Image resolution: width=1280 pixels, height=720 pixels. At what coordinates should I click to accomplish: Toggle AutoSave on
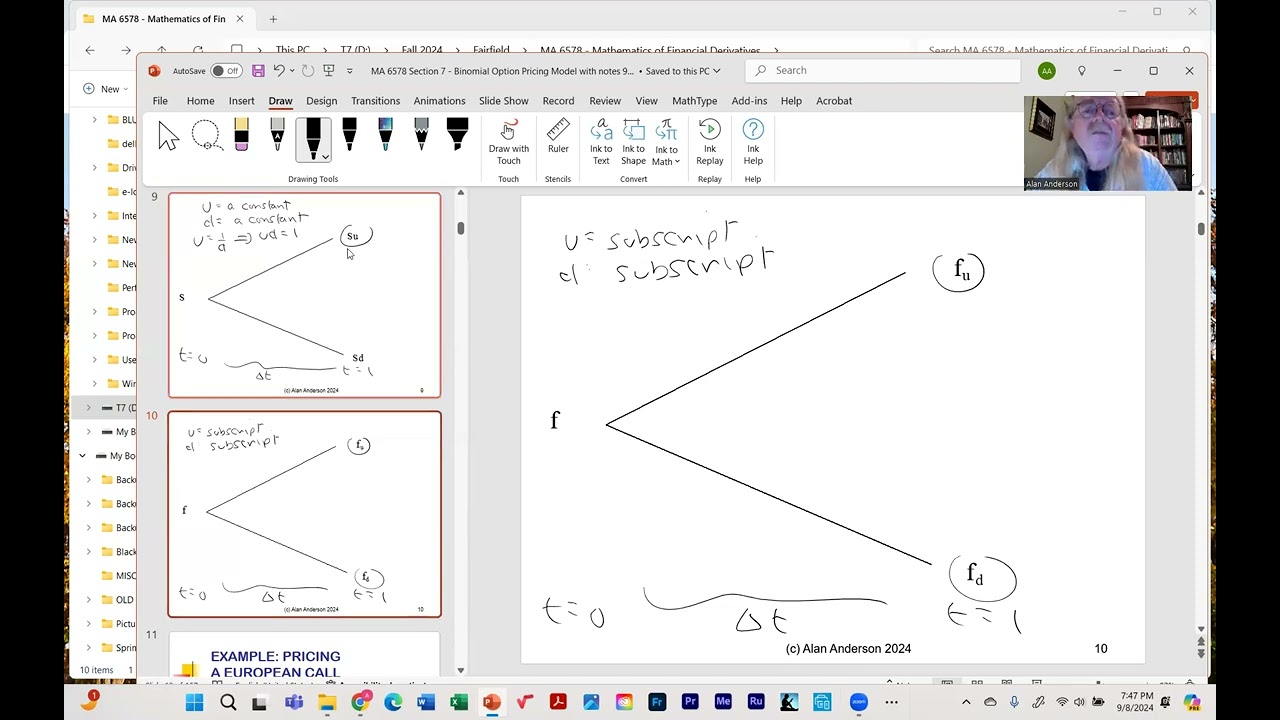(226, 71)
